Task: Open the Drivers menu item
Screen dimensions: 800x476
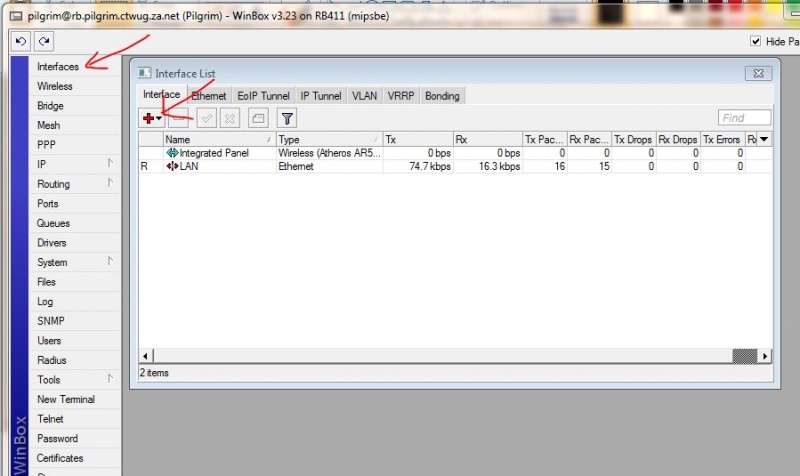Action: [52, 243]
